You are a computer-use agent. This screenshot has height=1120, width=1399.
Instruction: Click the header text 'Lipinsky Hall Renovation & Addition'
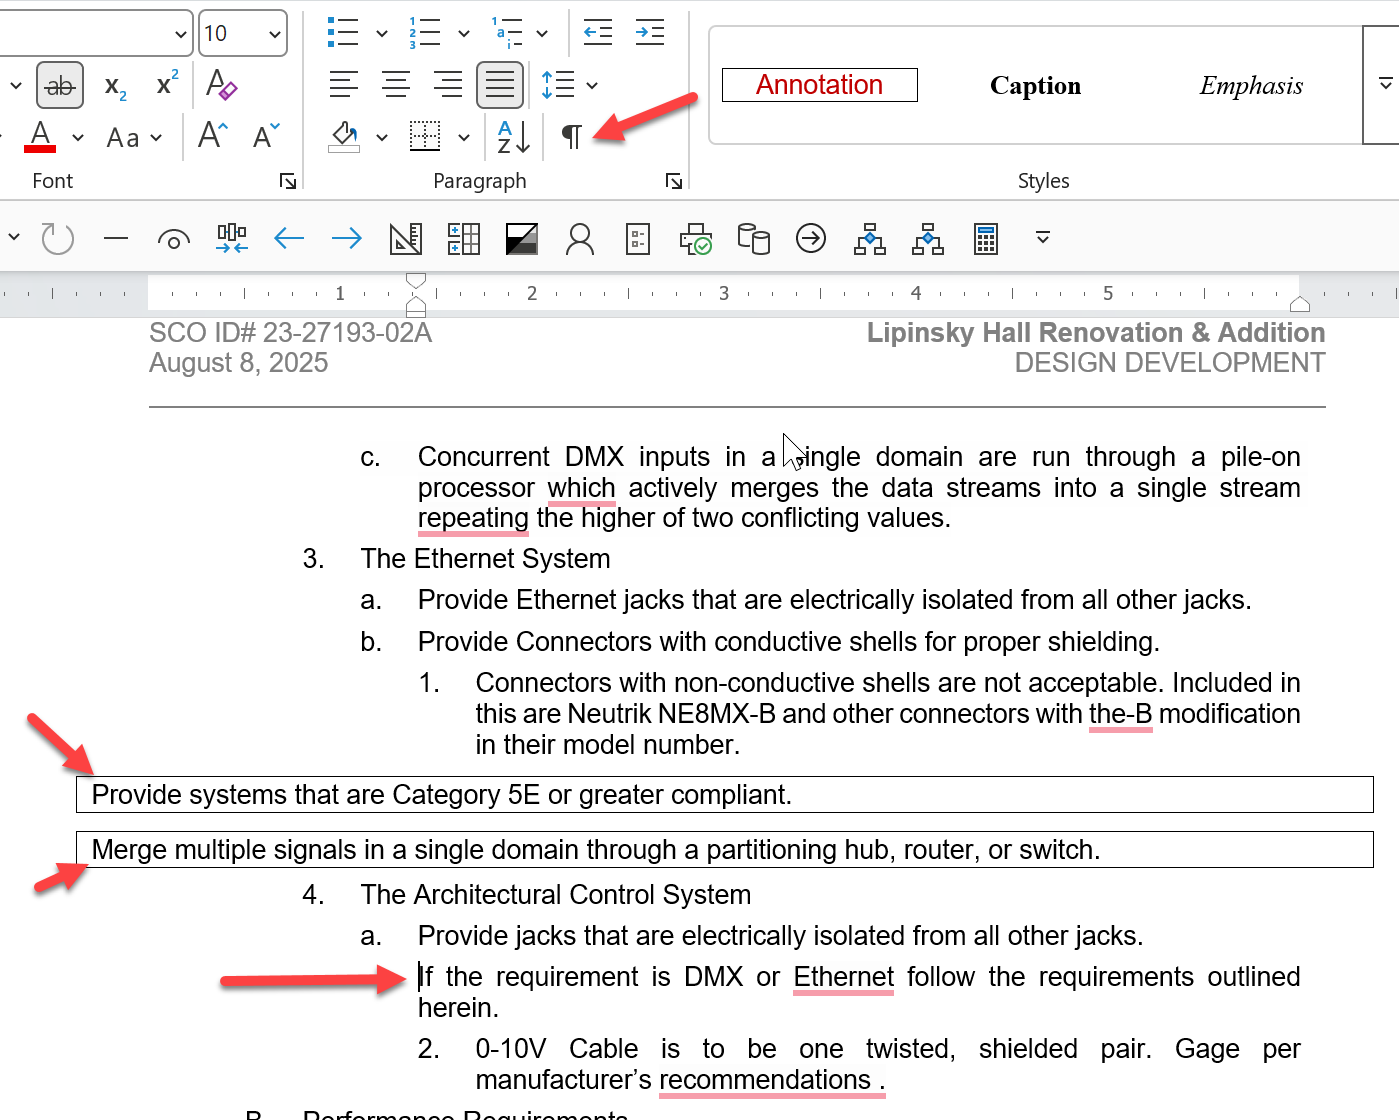pyautogui.click(x=1096, y=333)
